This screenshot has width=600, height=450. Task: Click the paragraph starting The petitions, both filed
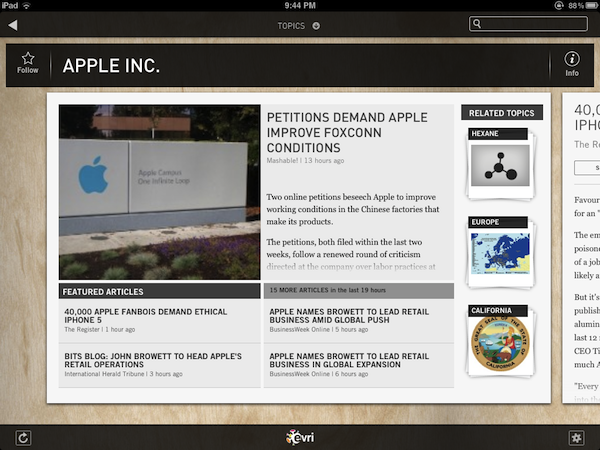351,254
